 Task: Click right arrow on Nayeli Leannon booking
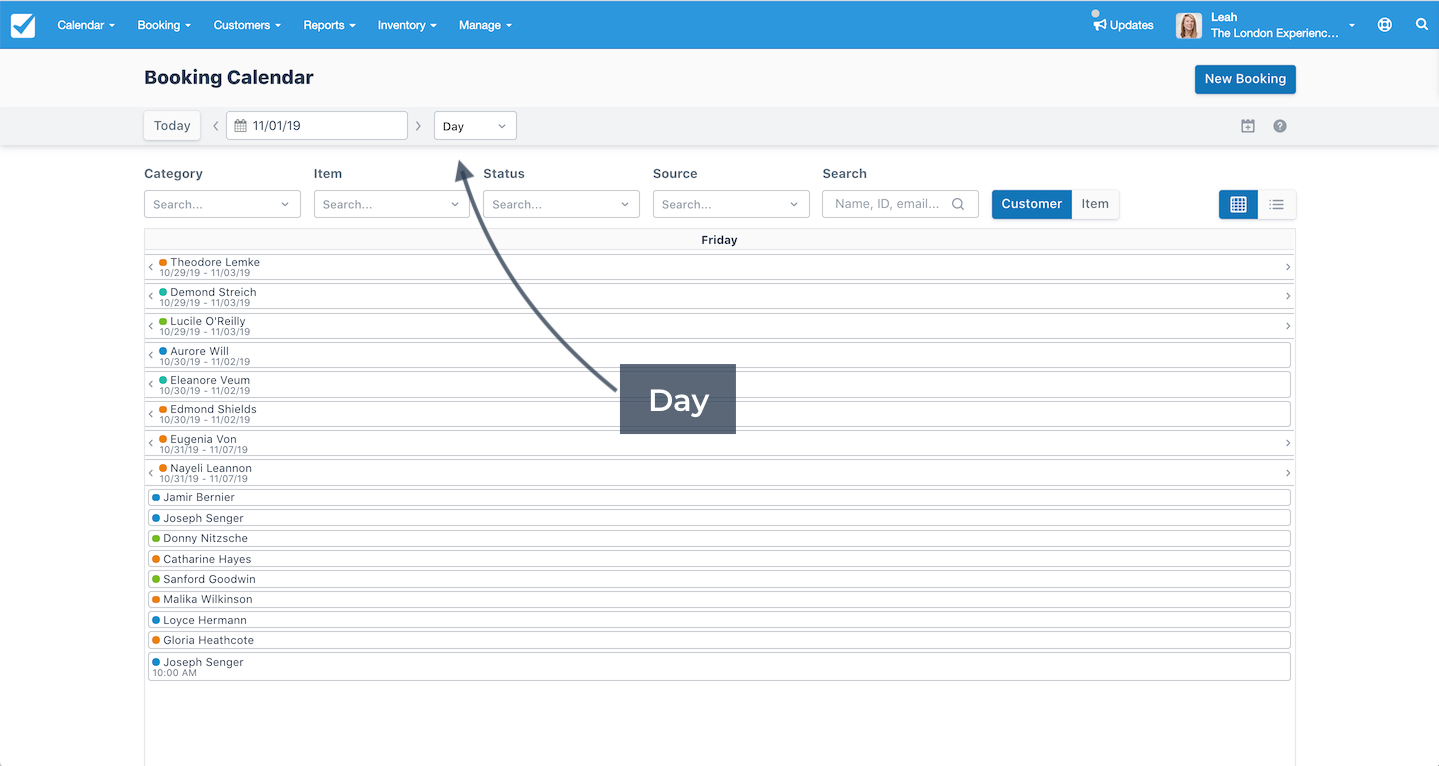tap(1287, 472)
